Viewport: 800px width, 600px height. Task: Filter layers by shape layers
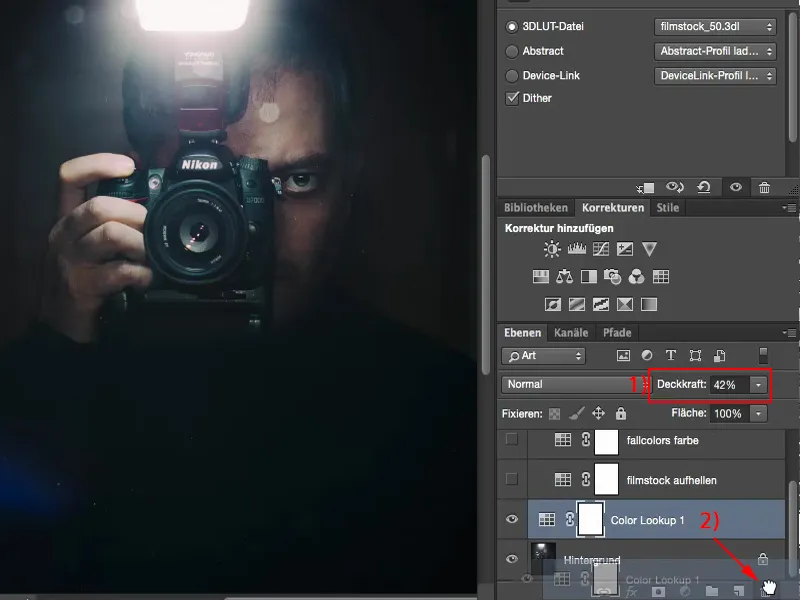pos(695,356)
